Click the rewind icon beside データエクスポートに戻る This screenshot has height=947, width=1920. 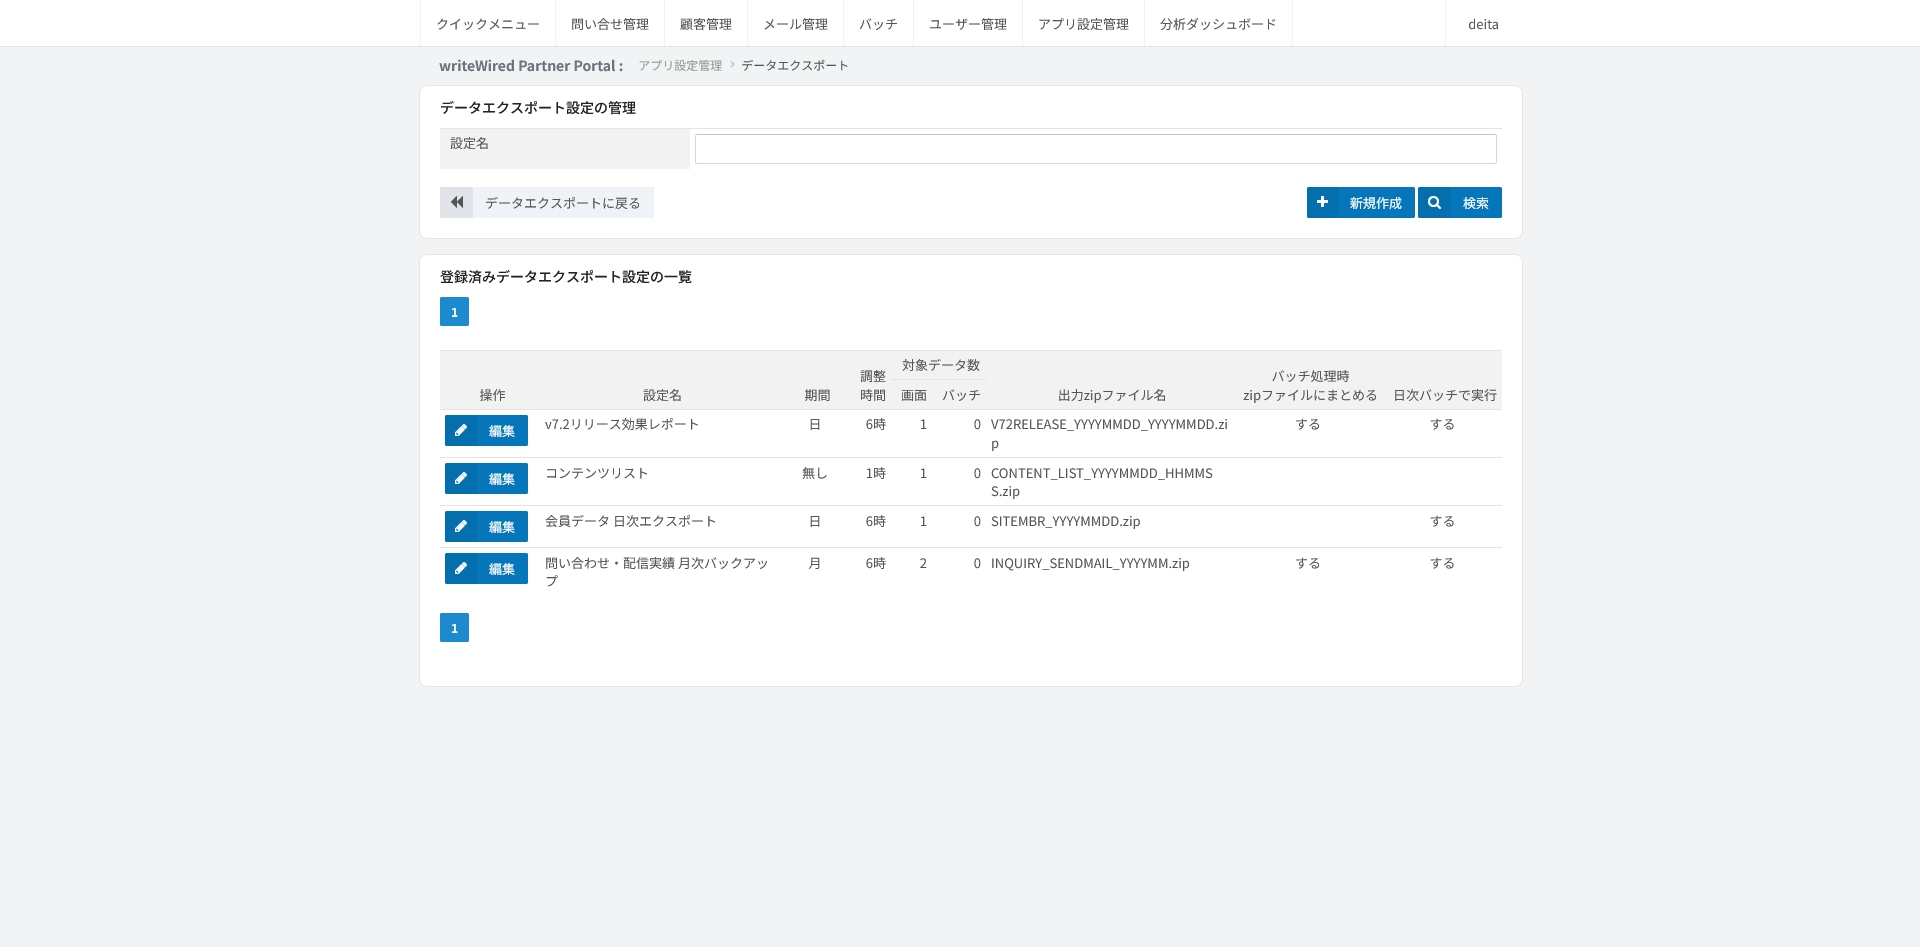point(457,202)
